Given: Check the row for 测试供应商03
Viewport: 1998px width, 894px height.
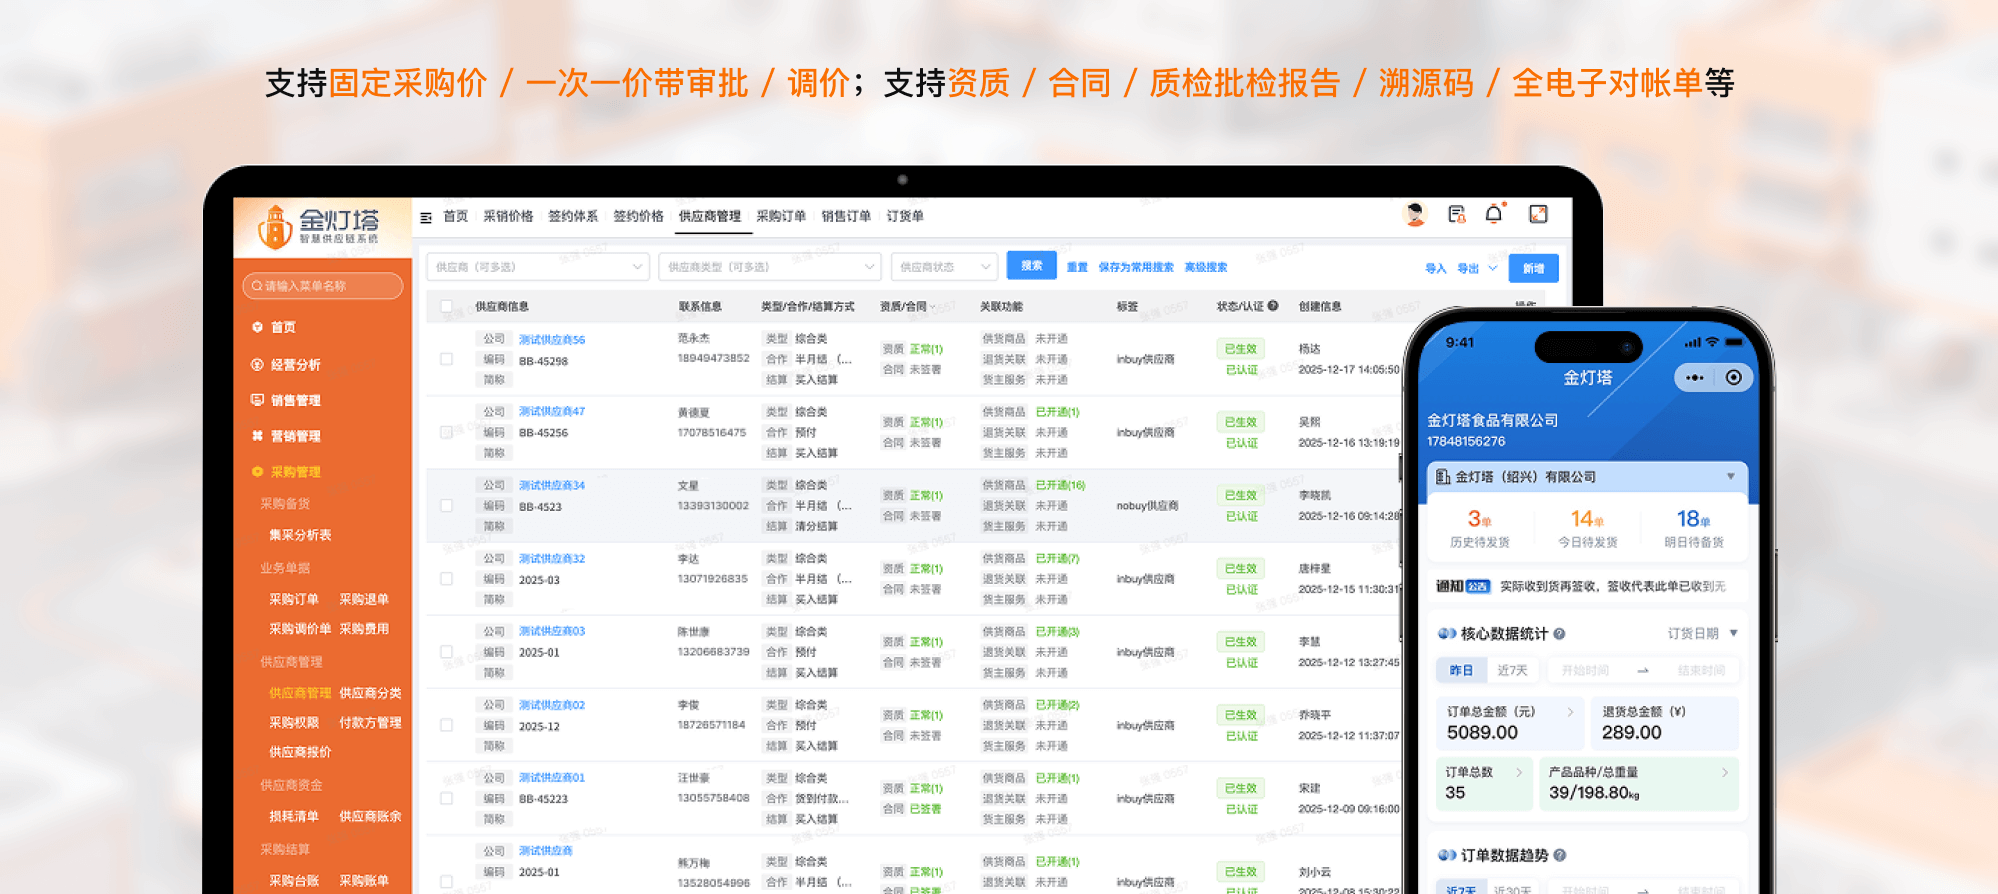Looking at the screenshot, I should coord(446,652).
